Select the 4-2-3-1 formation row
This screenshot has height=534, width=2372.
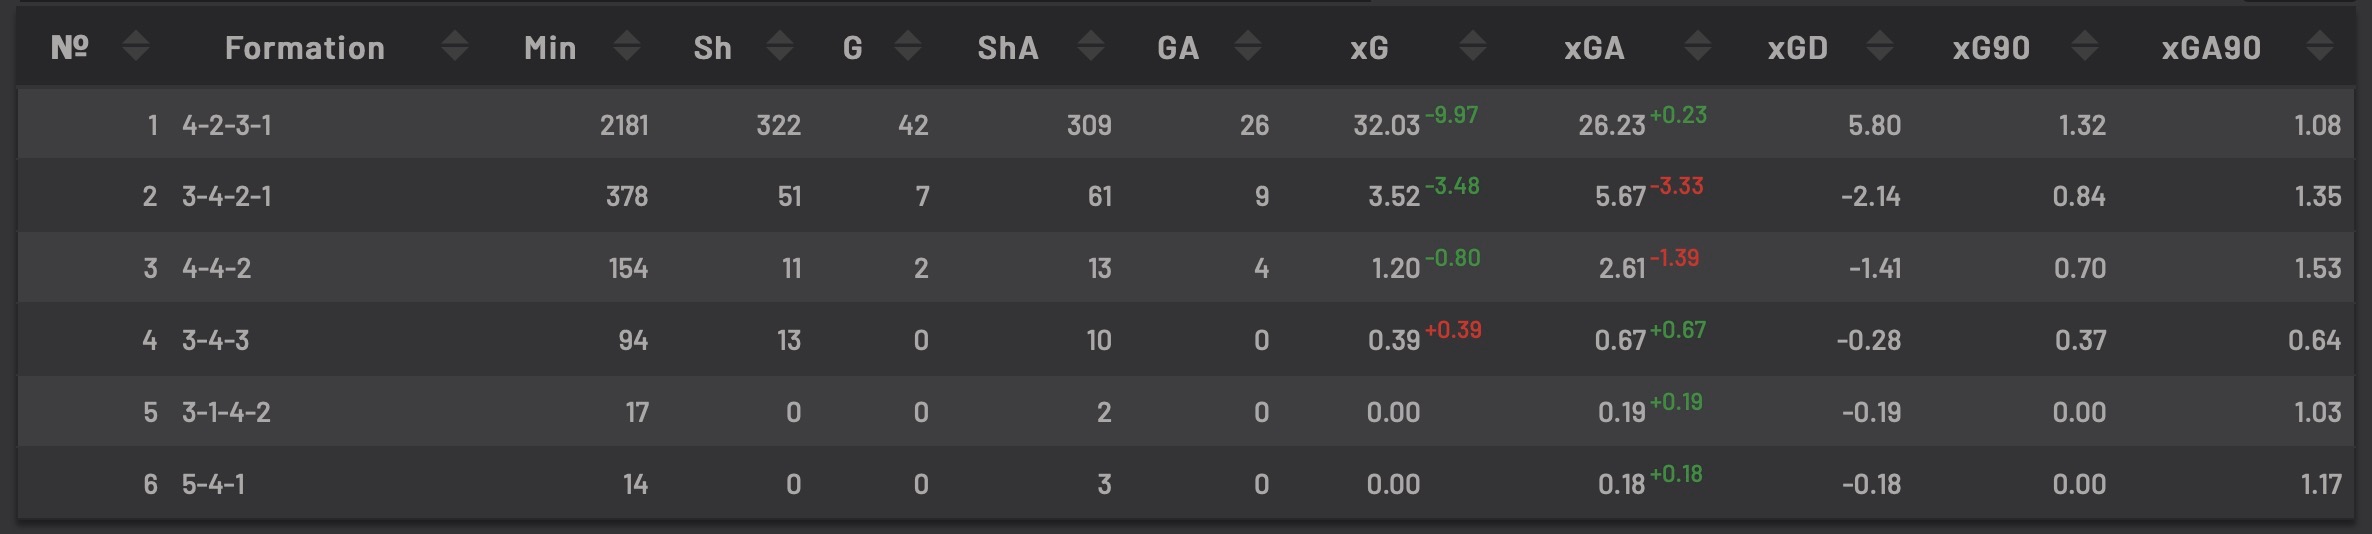(227, 125)
